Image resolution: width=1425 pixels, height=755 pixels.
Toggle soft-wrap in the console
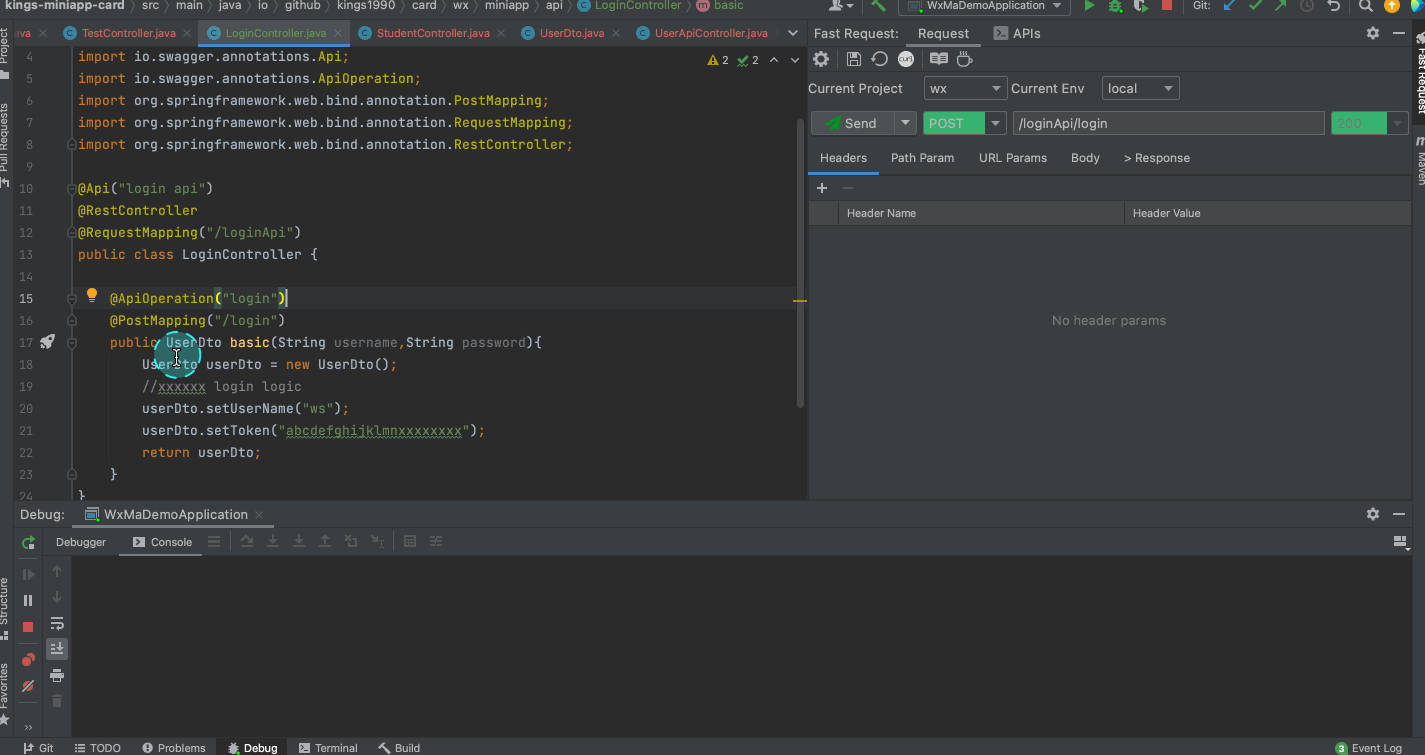point(57,624)
